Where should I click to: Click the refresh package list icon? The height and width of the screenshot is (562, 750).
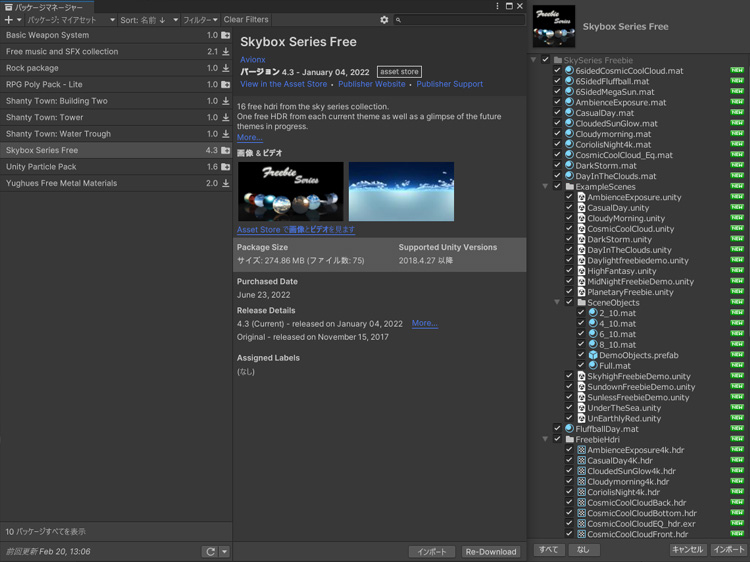(x=210, y=551)
